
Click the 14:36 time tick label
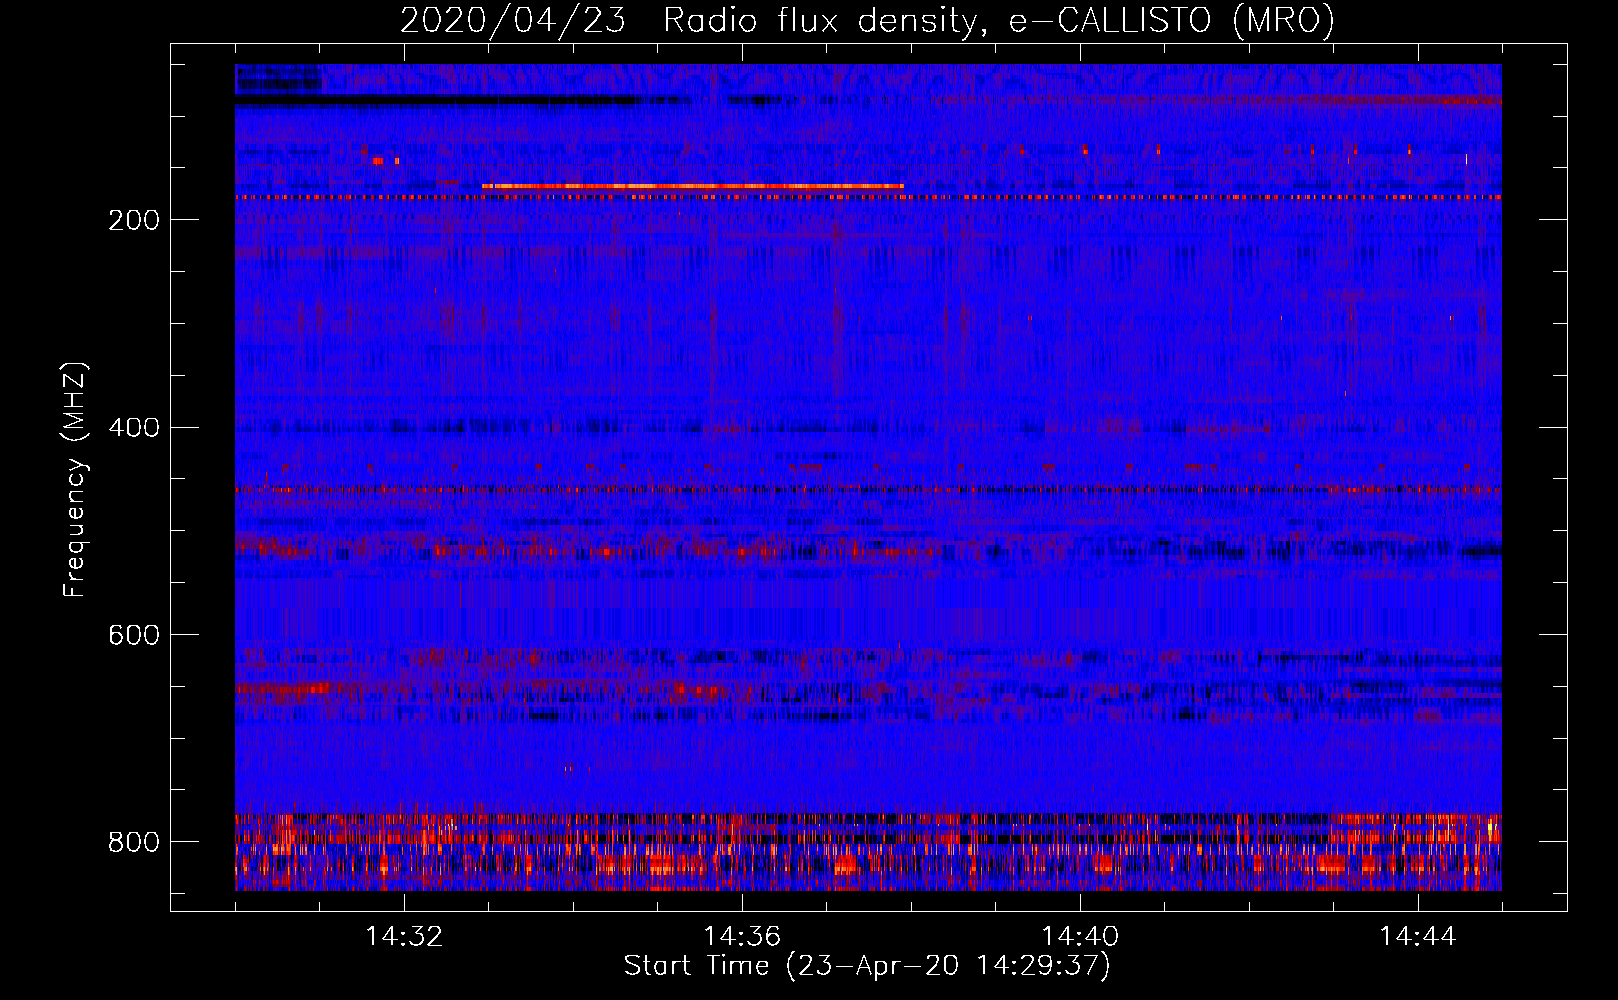(742, 937)
